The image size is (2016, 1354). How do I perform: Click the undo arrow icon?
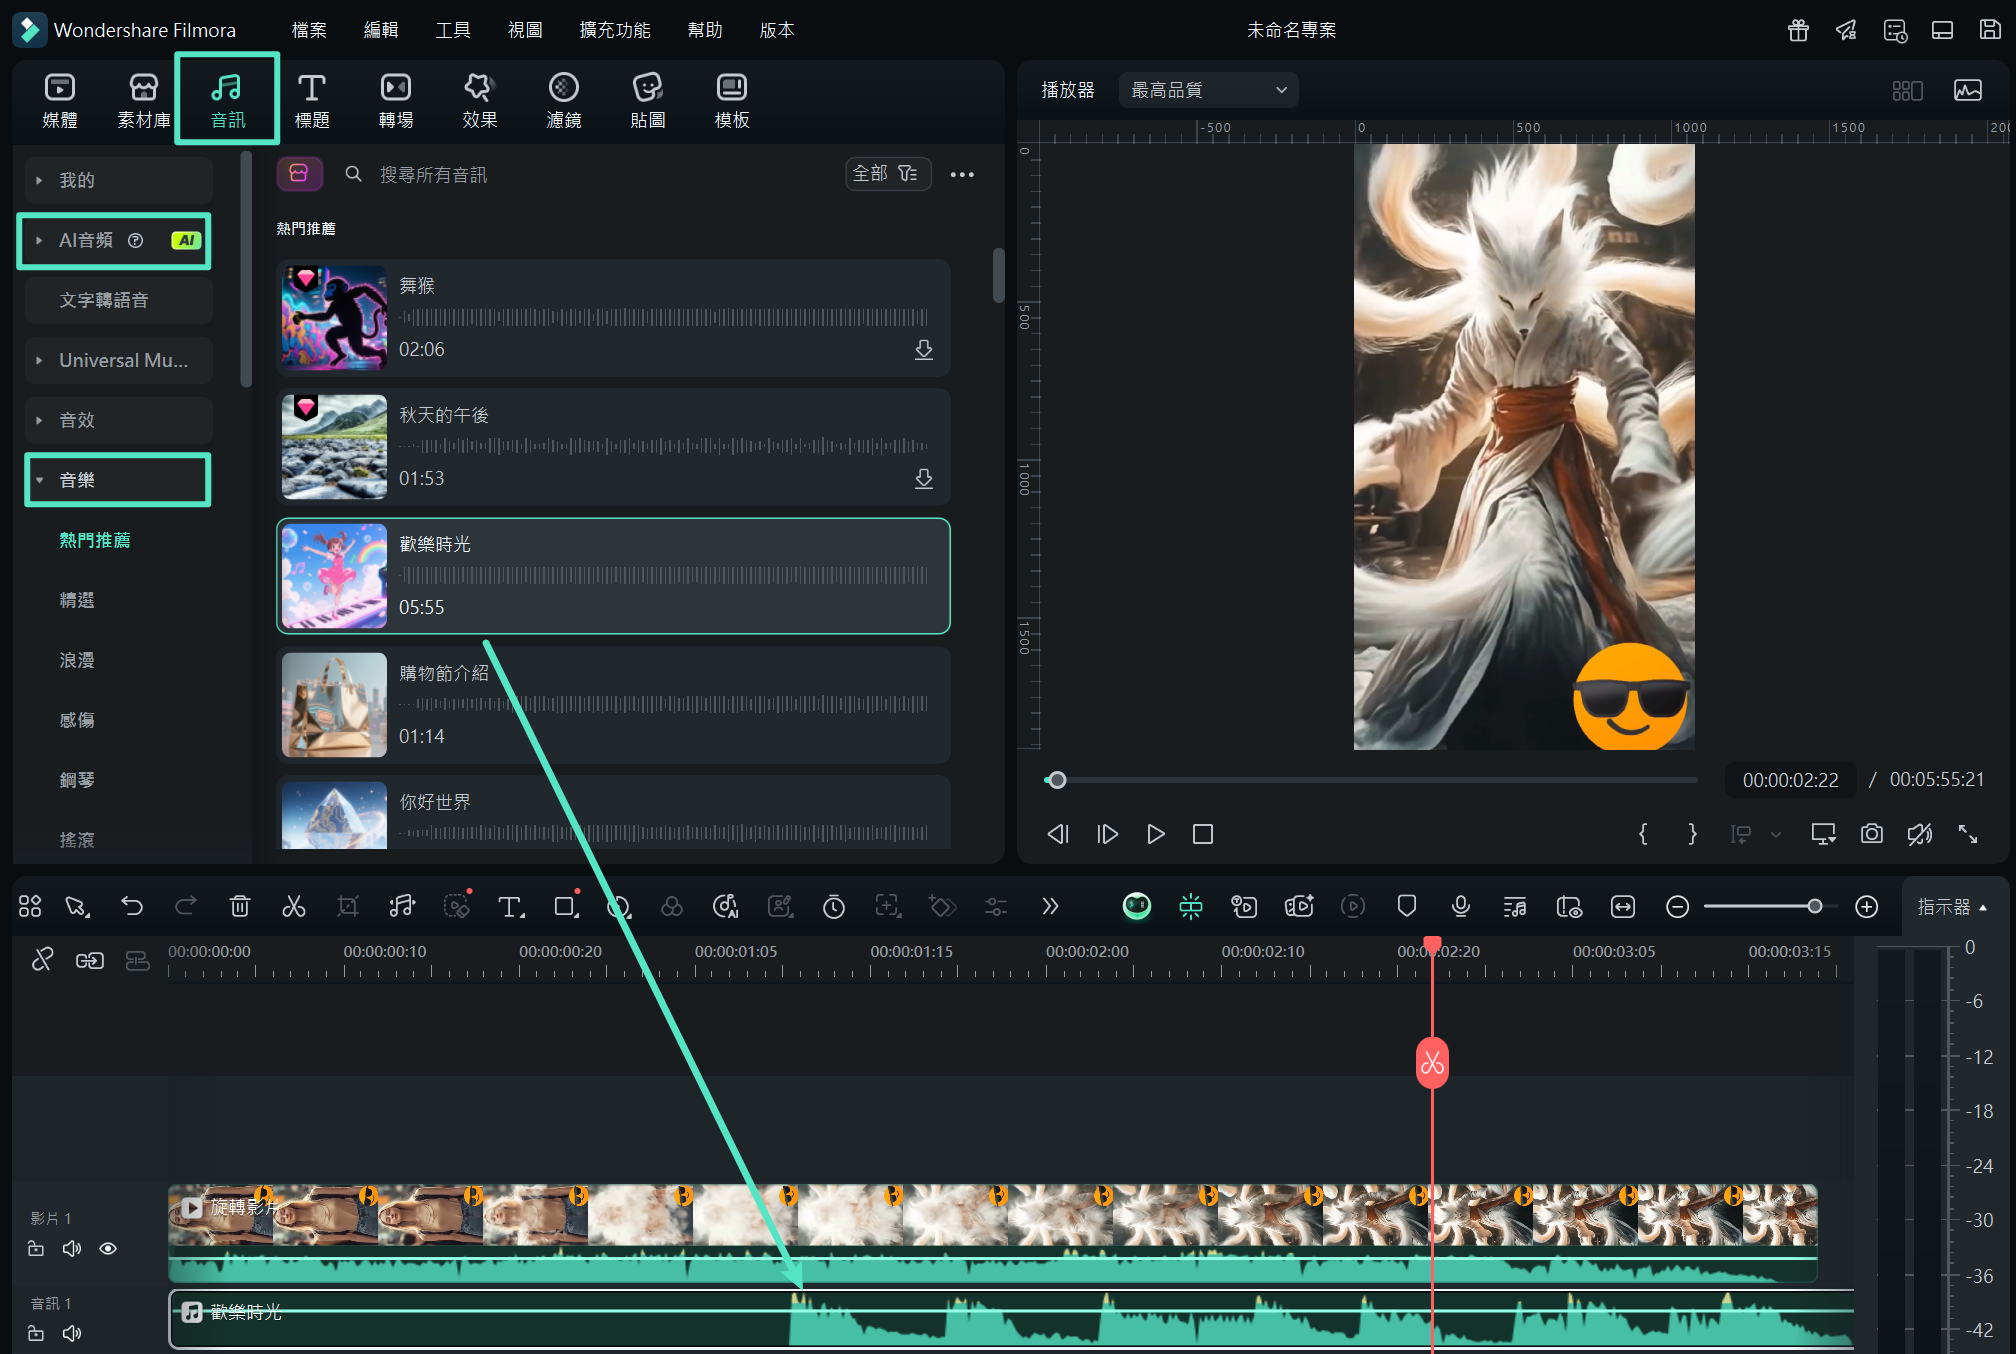tap(132, 906)
